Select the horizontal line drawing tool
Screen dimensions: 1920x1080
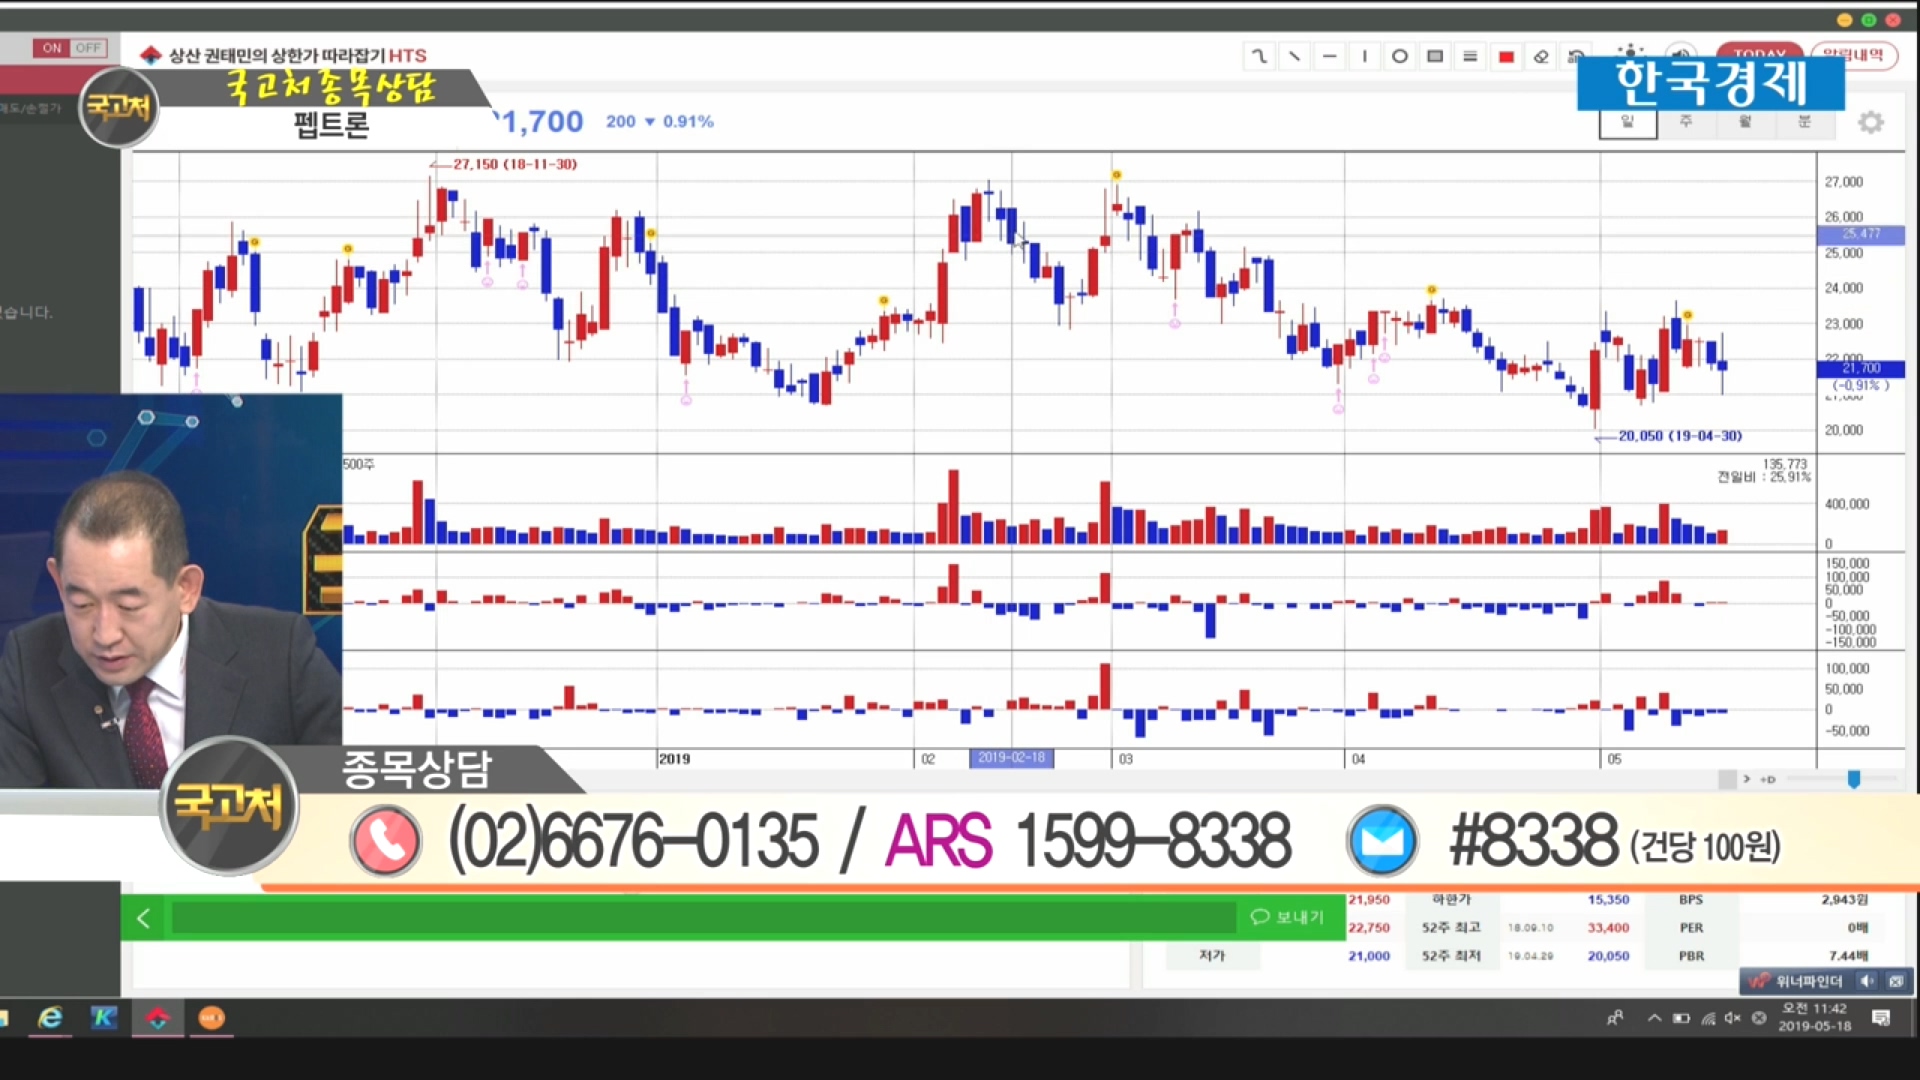coord(1329,57)
